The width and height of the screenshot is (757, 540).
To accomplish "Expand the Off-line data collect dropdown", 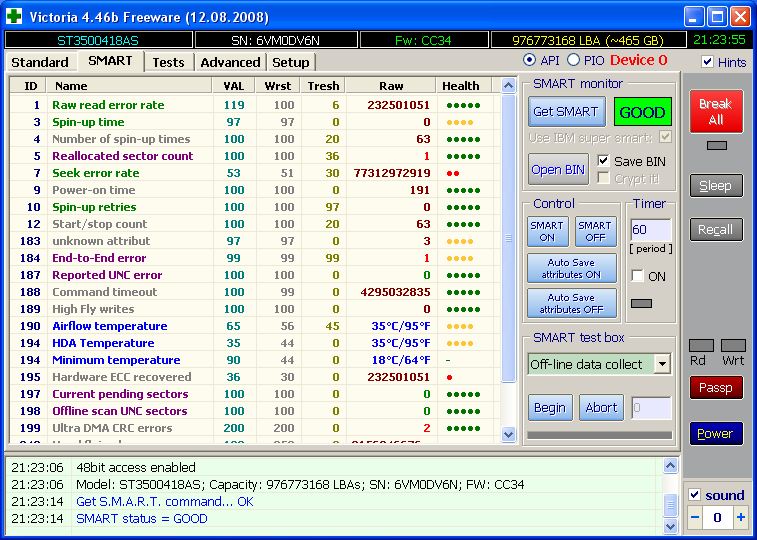I will [661, 364].
